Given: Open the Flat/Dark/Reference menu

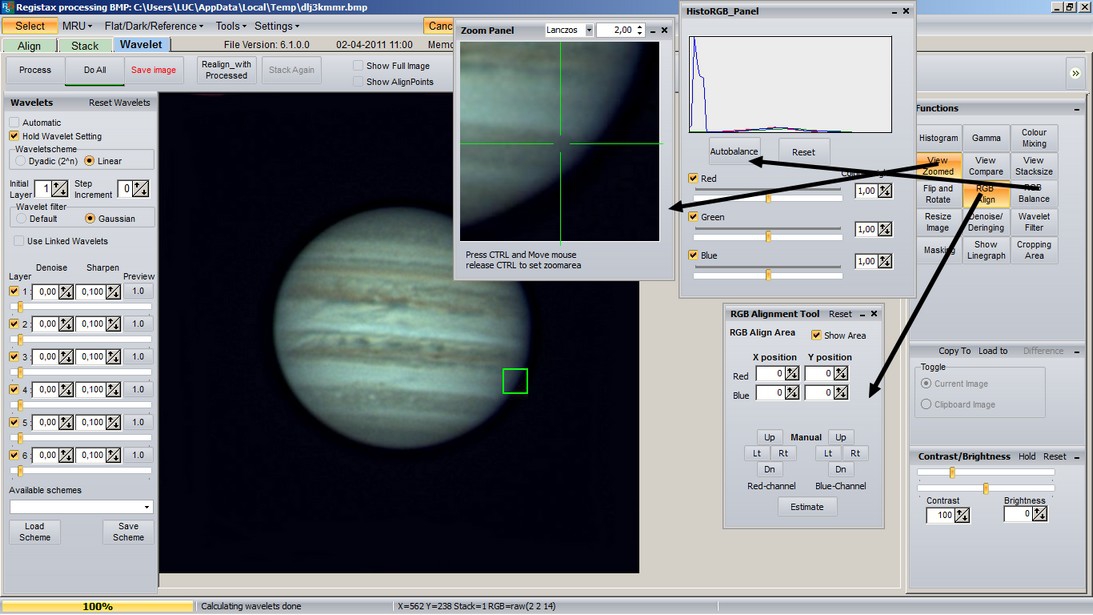Looking at the screenshot, I should tap(153, 26).
